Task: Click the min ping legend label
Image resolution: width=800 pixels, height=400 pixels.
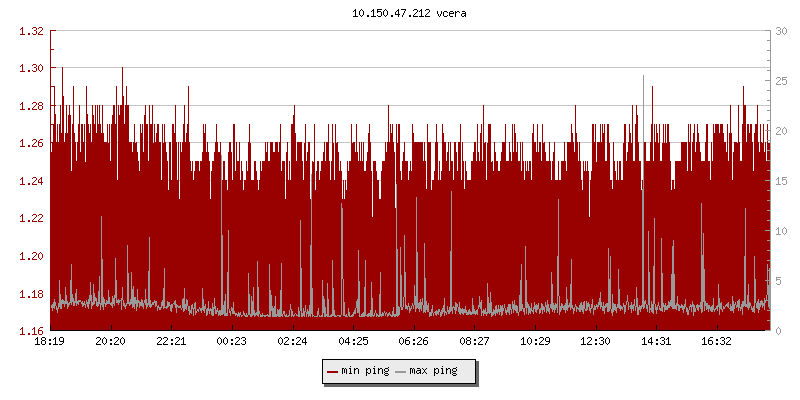Action: point(364,372)
